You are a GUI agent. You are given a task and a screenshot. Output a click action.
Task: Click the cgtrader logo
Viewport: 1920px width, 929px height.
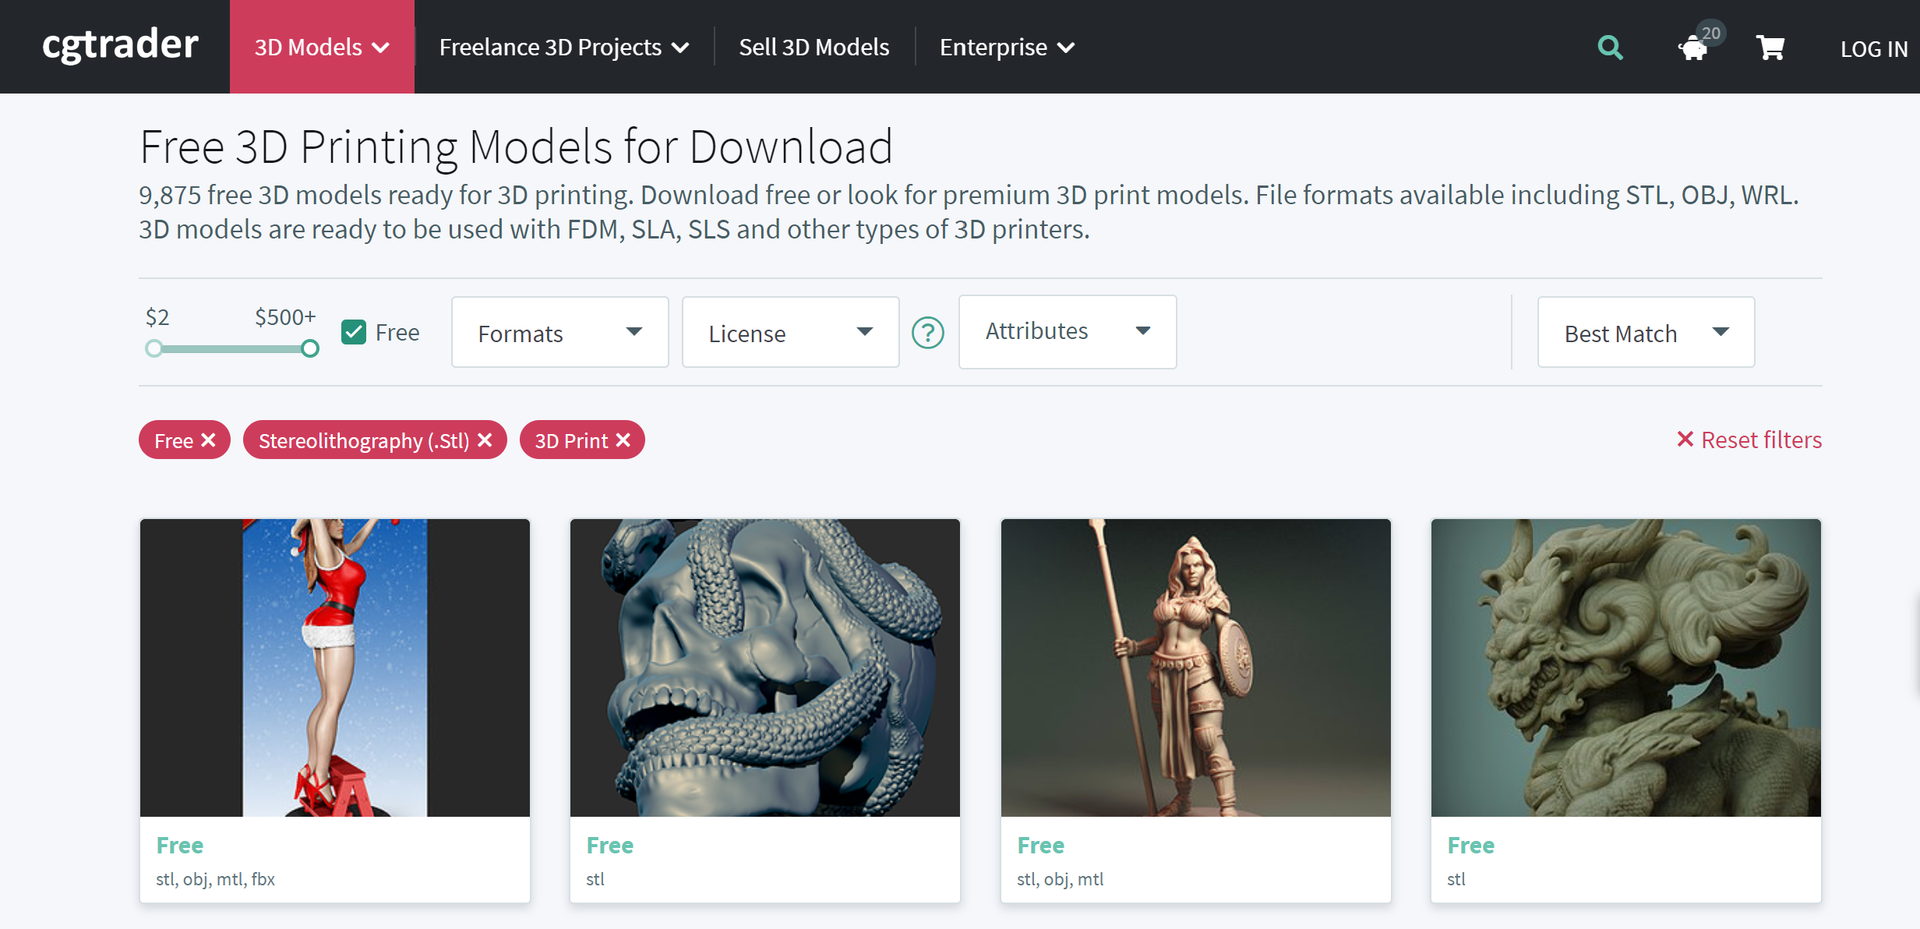point(120,45)
